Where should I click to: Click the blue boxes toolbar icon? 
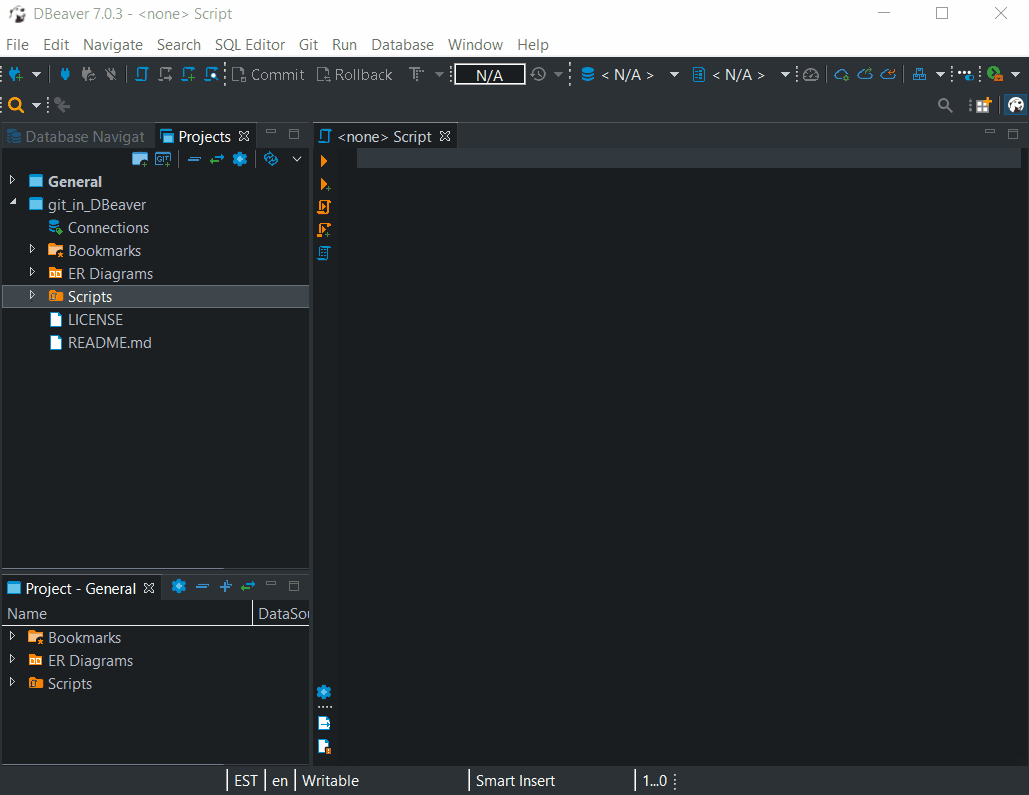[919, 75]
